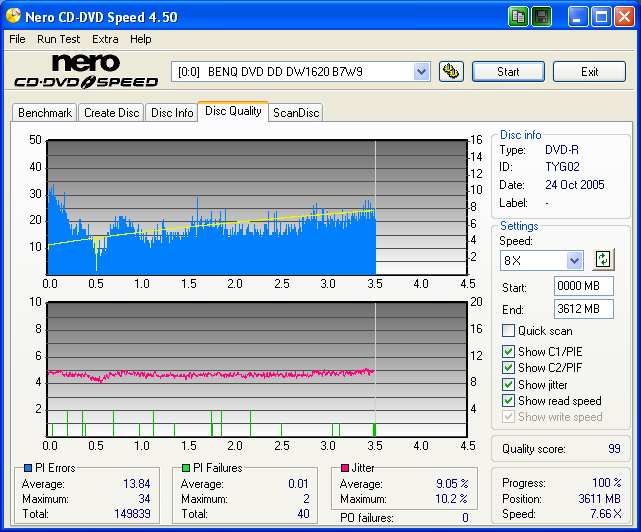Open the Run Test menu
The height and width of the screenshot is (532, 641).
58,39
